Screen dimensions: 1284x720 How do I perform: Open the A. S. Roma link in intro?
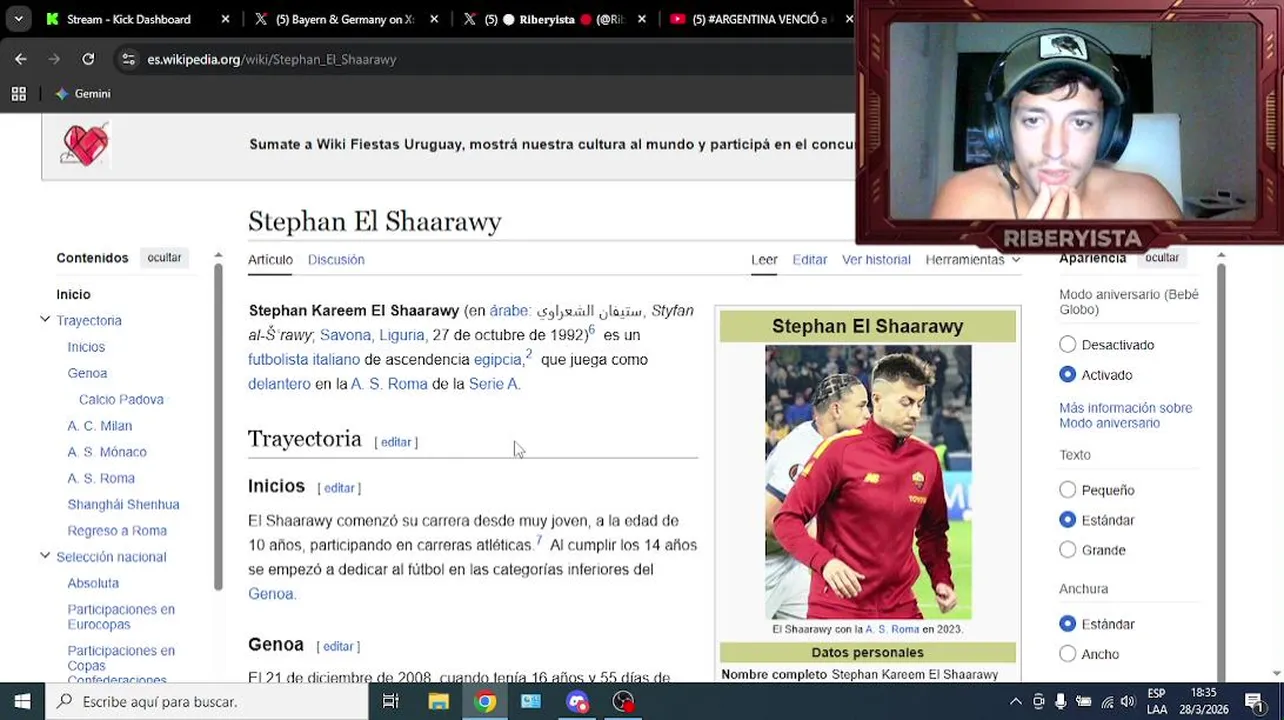pos(389,384)
